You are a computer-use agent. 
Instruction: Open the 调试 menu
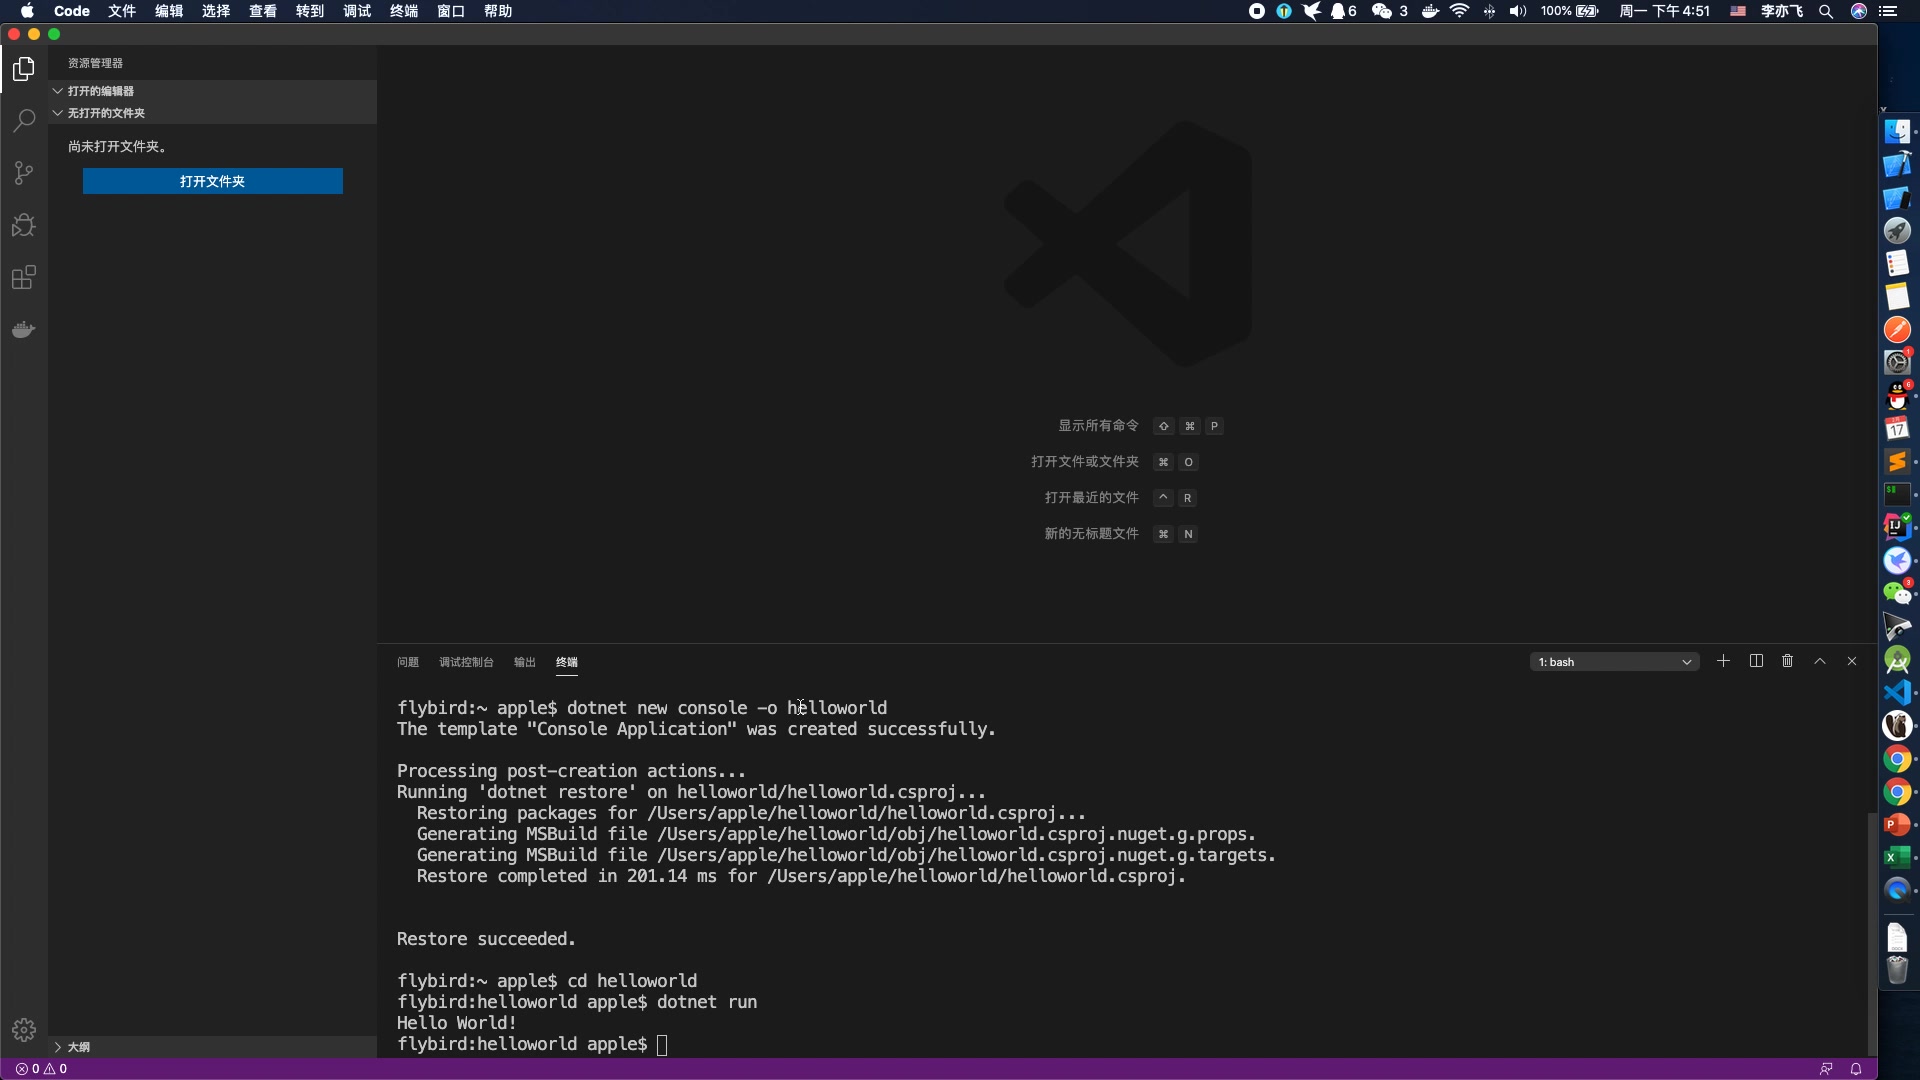coord(357,11)
